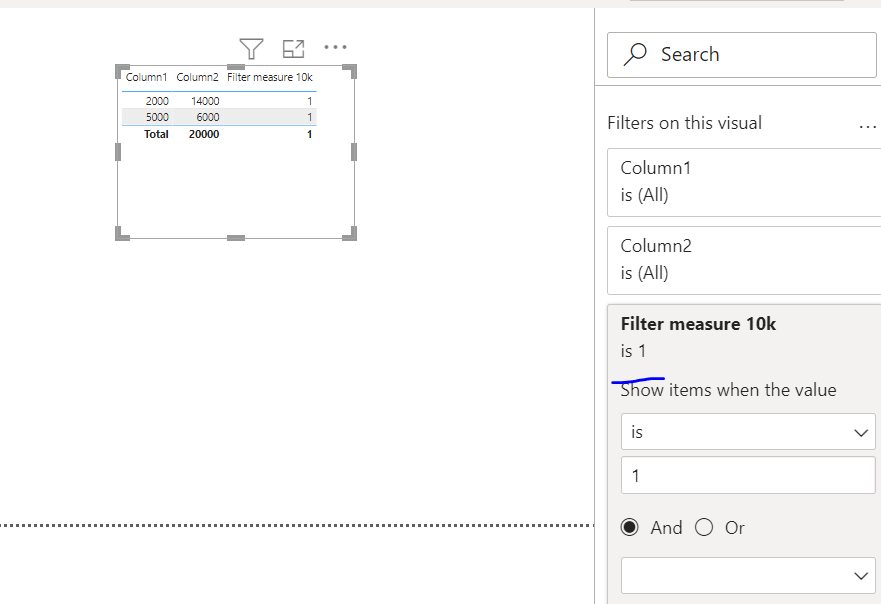Click the Total row label
The width and height of the screenshot is (881, 604).
(156, 134)
